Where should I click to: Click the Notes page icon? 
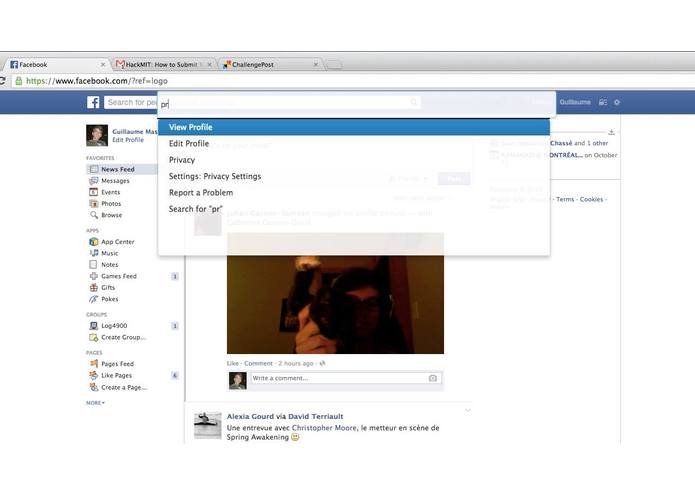pos(93,265)
